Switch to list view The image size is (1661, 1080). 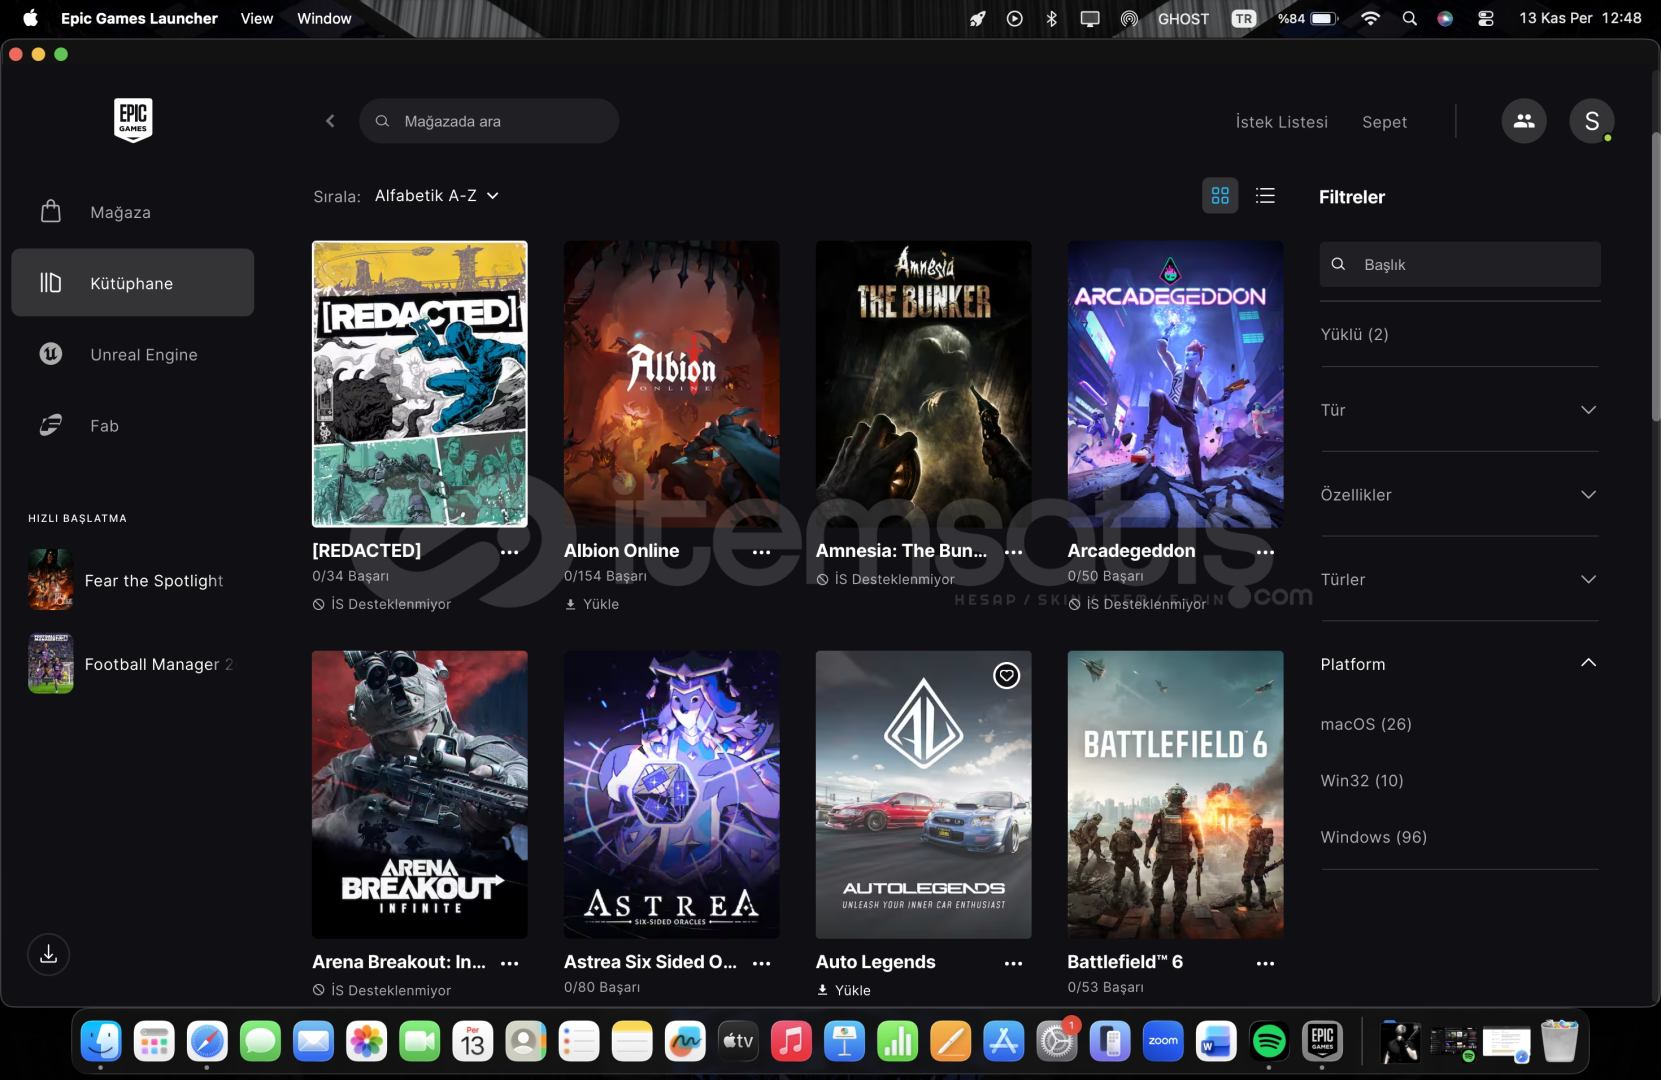point(1265,196)
